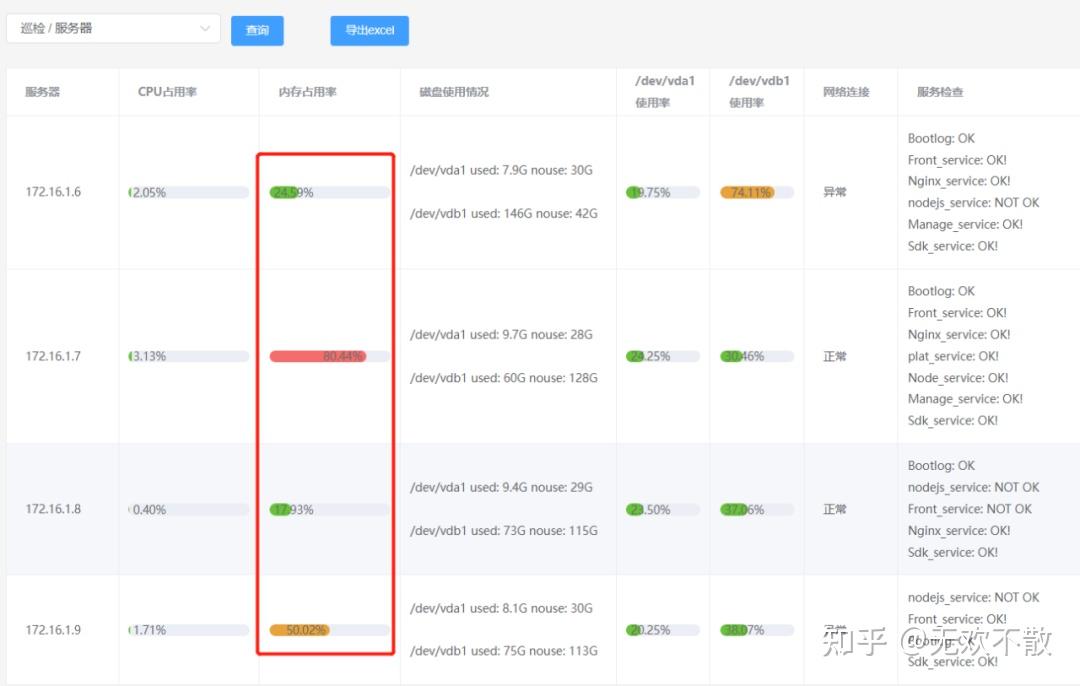Click the 内存占用率 column header

305,91
